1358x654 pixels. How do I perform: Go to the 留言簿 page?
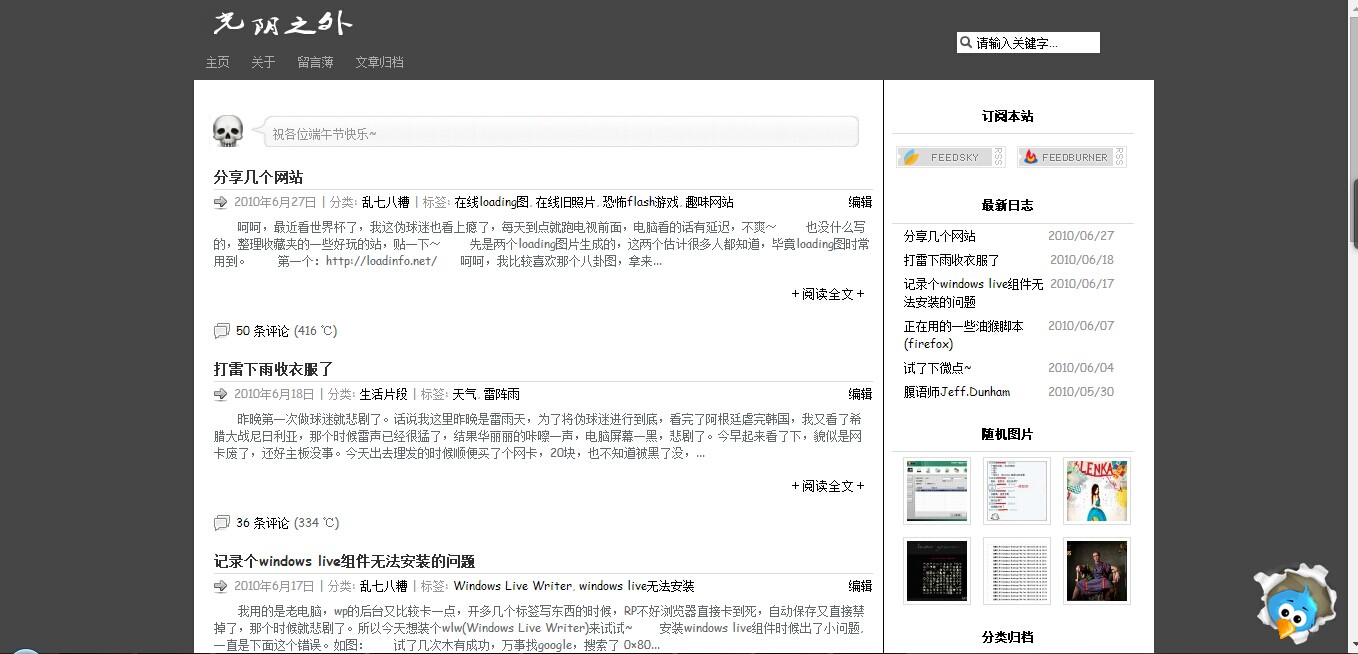point(315,62)
